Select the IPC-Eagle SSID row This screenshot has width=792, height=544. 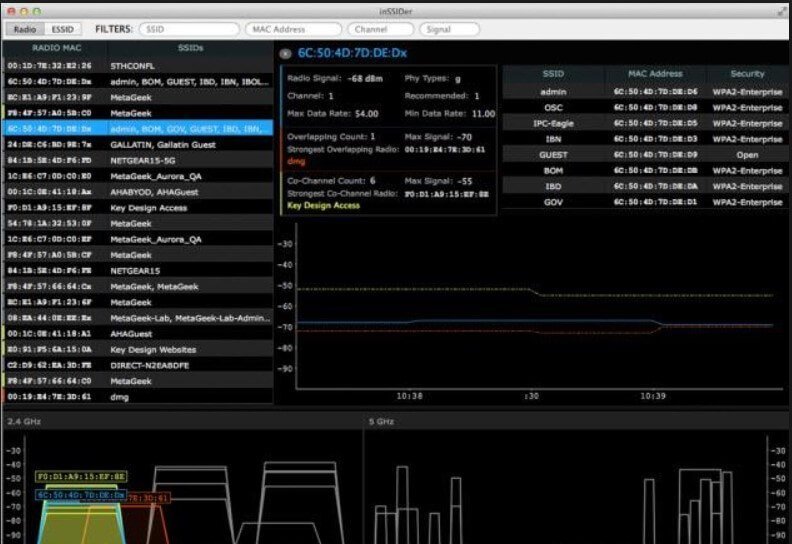(x=646, y=123)
